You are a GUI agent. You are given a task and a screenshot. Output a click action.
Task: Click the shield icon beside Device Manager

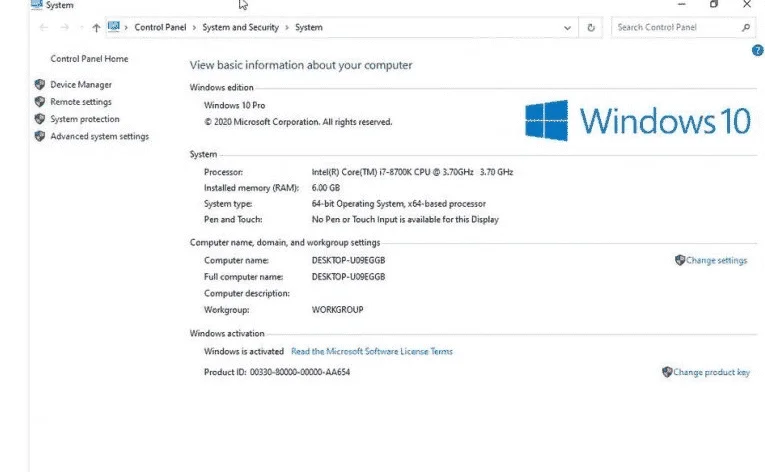pyautogui.click(x=40, y=84)
